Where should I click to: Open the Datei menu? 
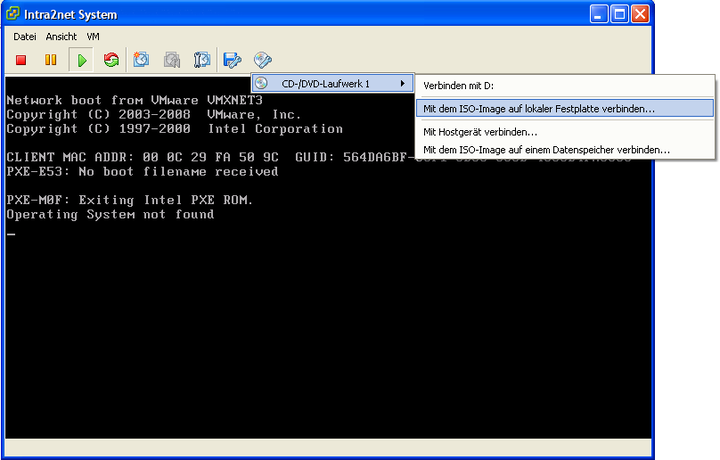pyautogui.click(x=25, y=37)
